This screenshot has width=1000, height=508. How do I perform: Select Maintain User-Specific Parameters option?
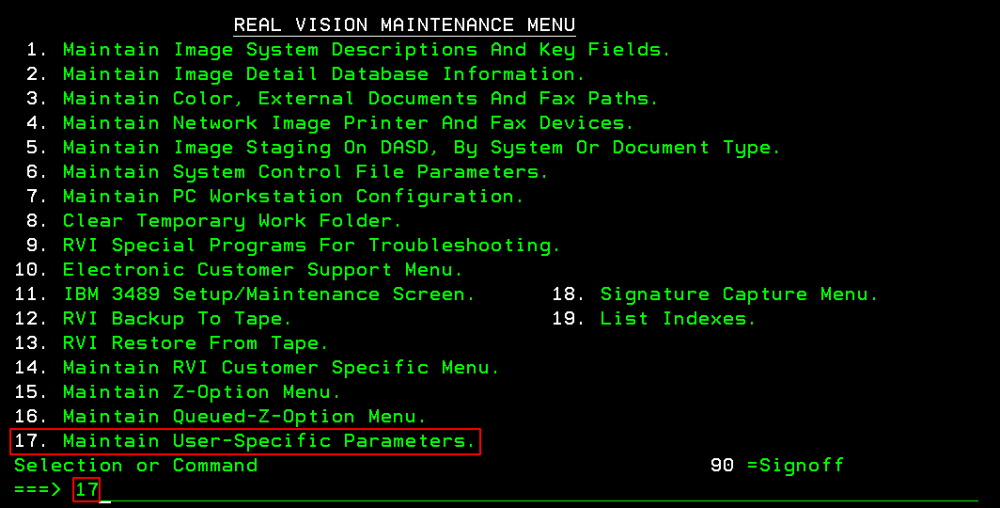[x=245, y=441]
